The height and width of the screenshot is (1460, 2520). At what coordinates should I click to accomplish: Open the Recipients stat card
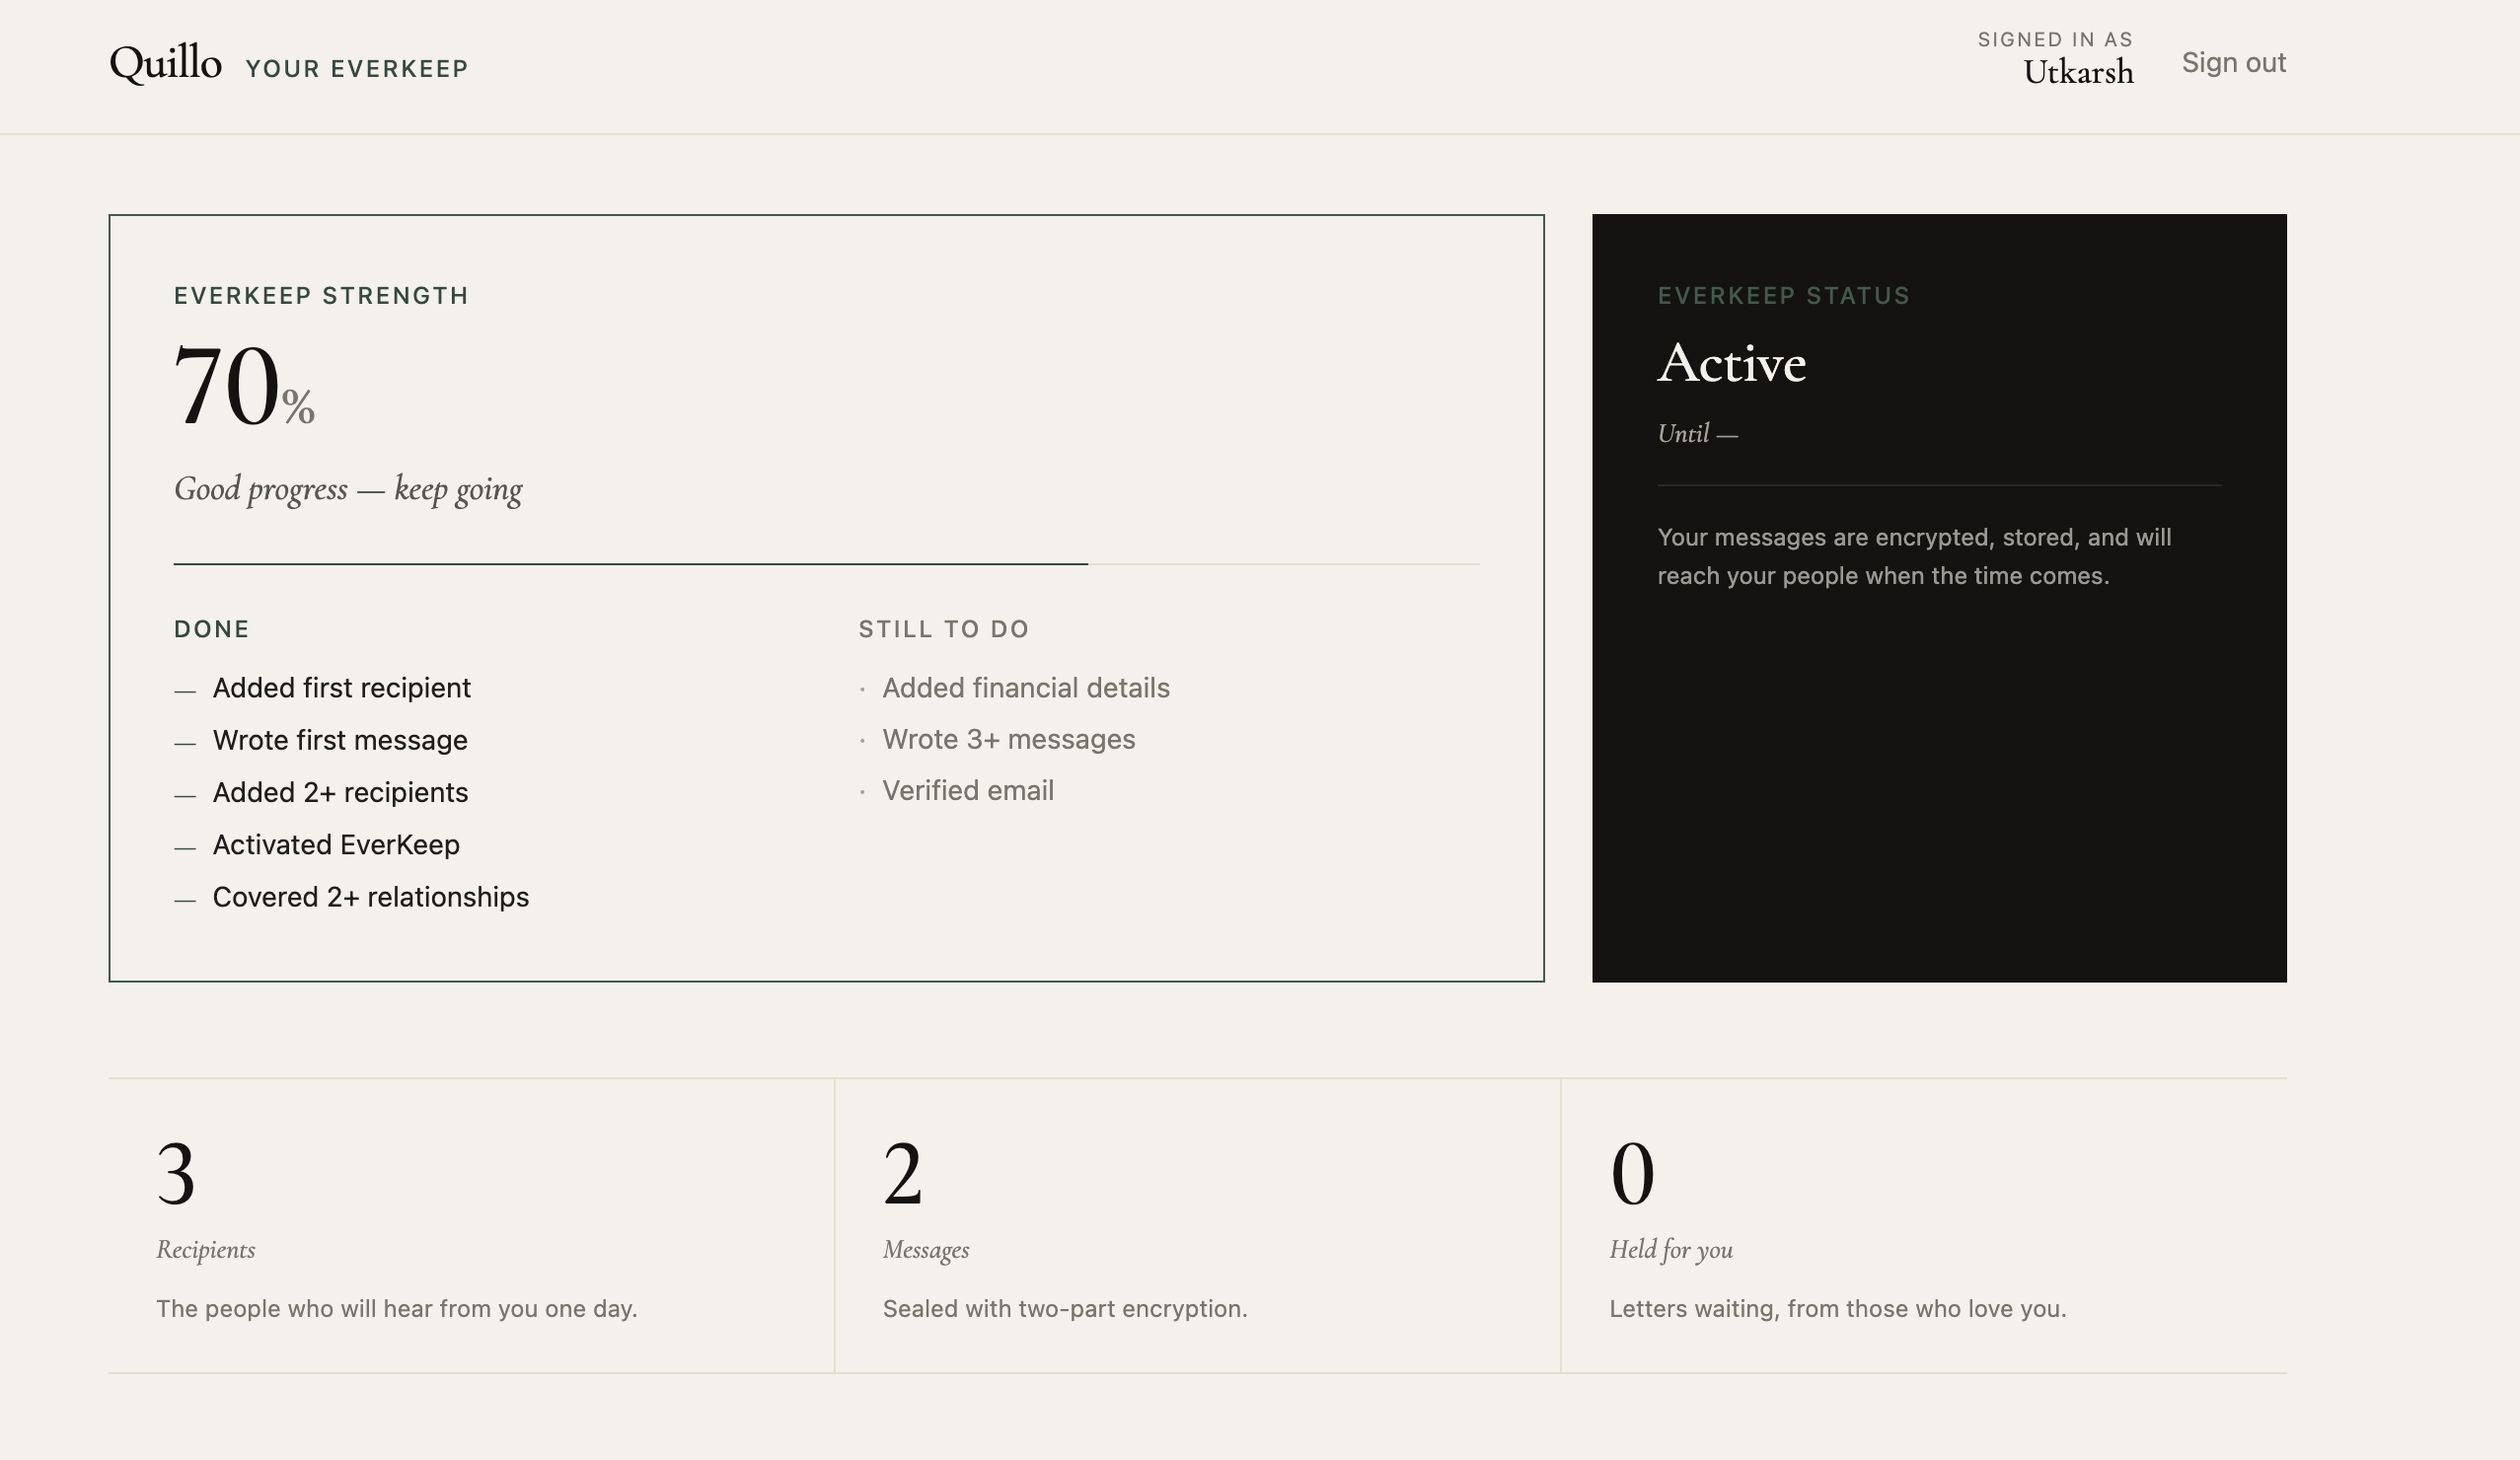pyautogui.click(x=471, y=1226)
